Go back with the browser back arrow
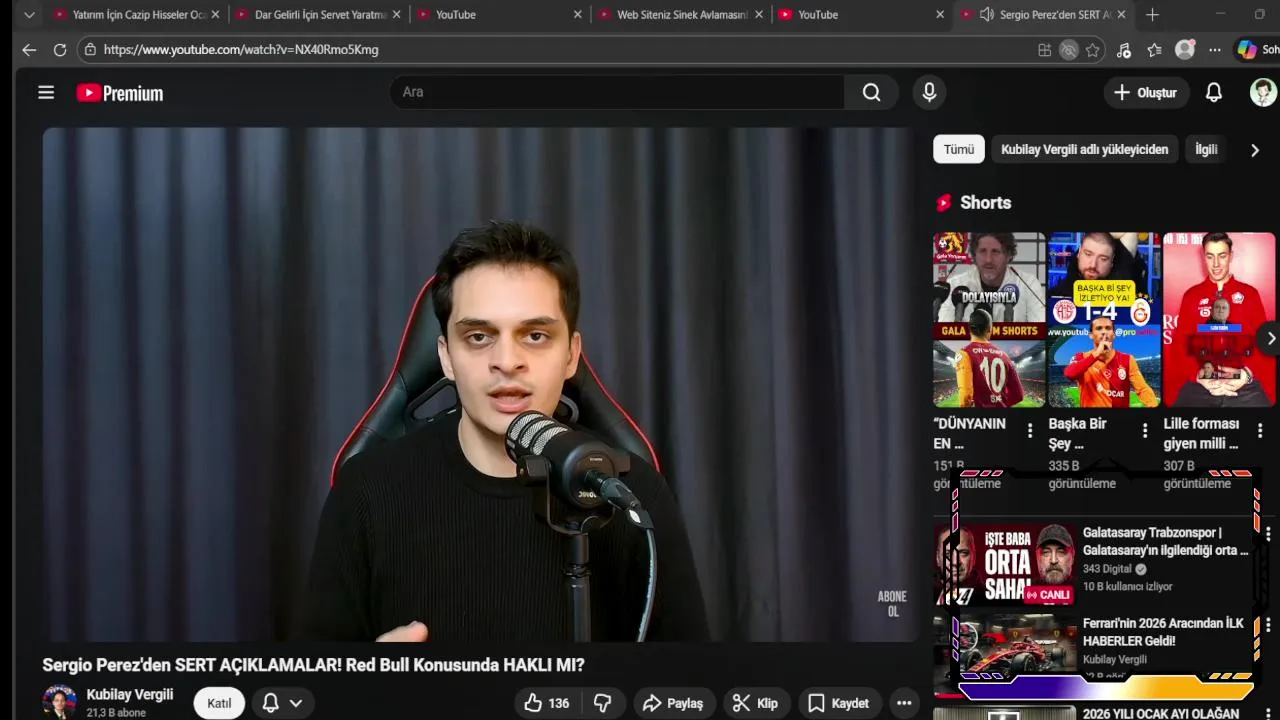 29,50
